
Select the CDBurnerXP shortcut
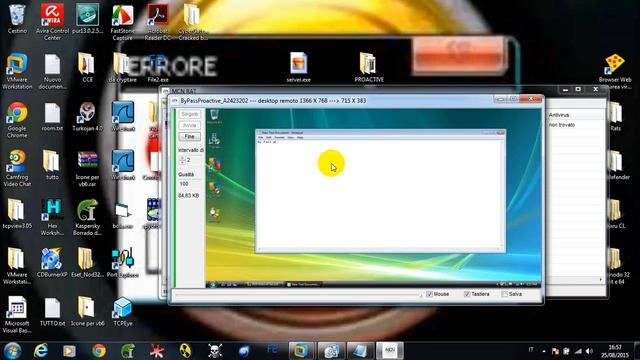pyautogui.click(x=52, y=262)
